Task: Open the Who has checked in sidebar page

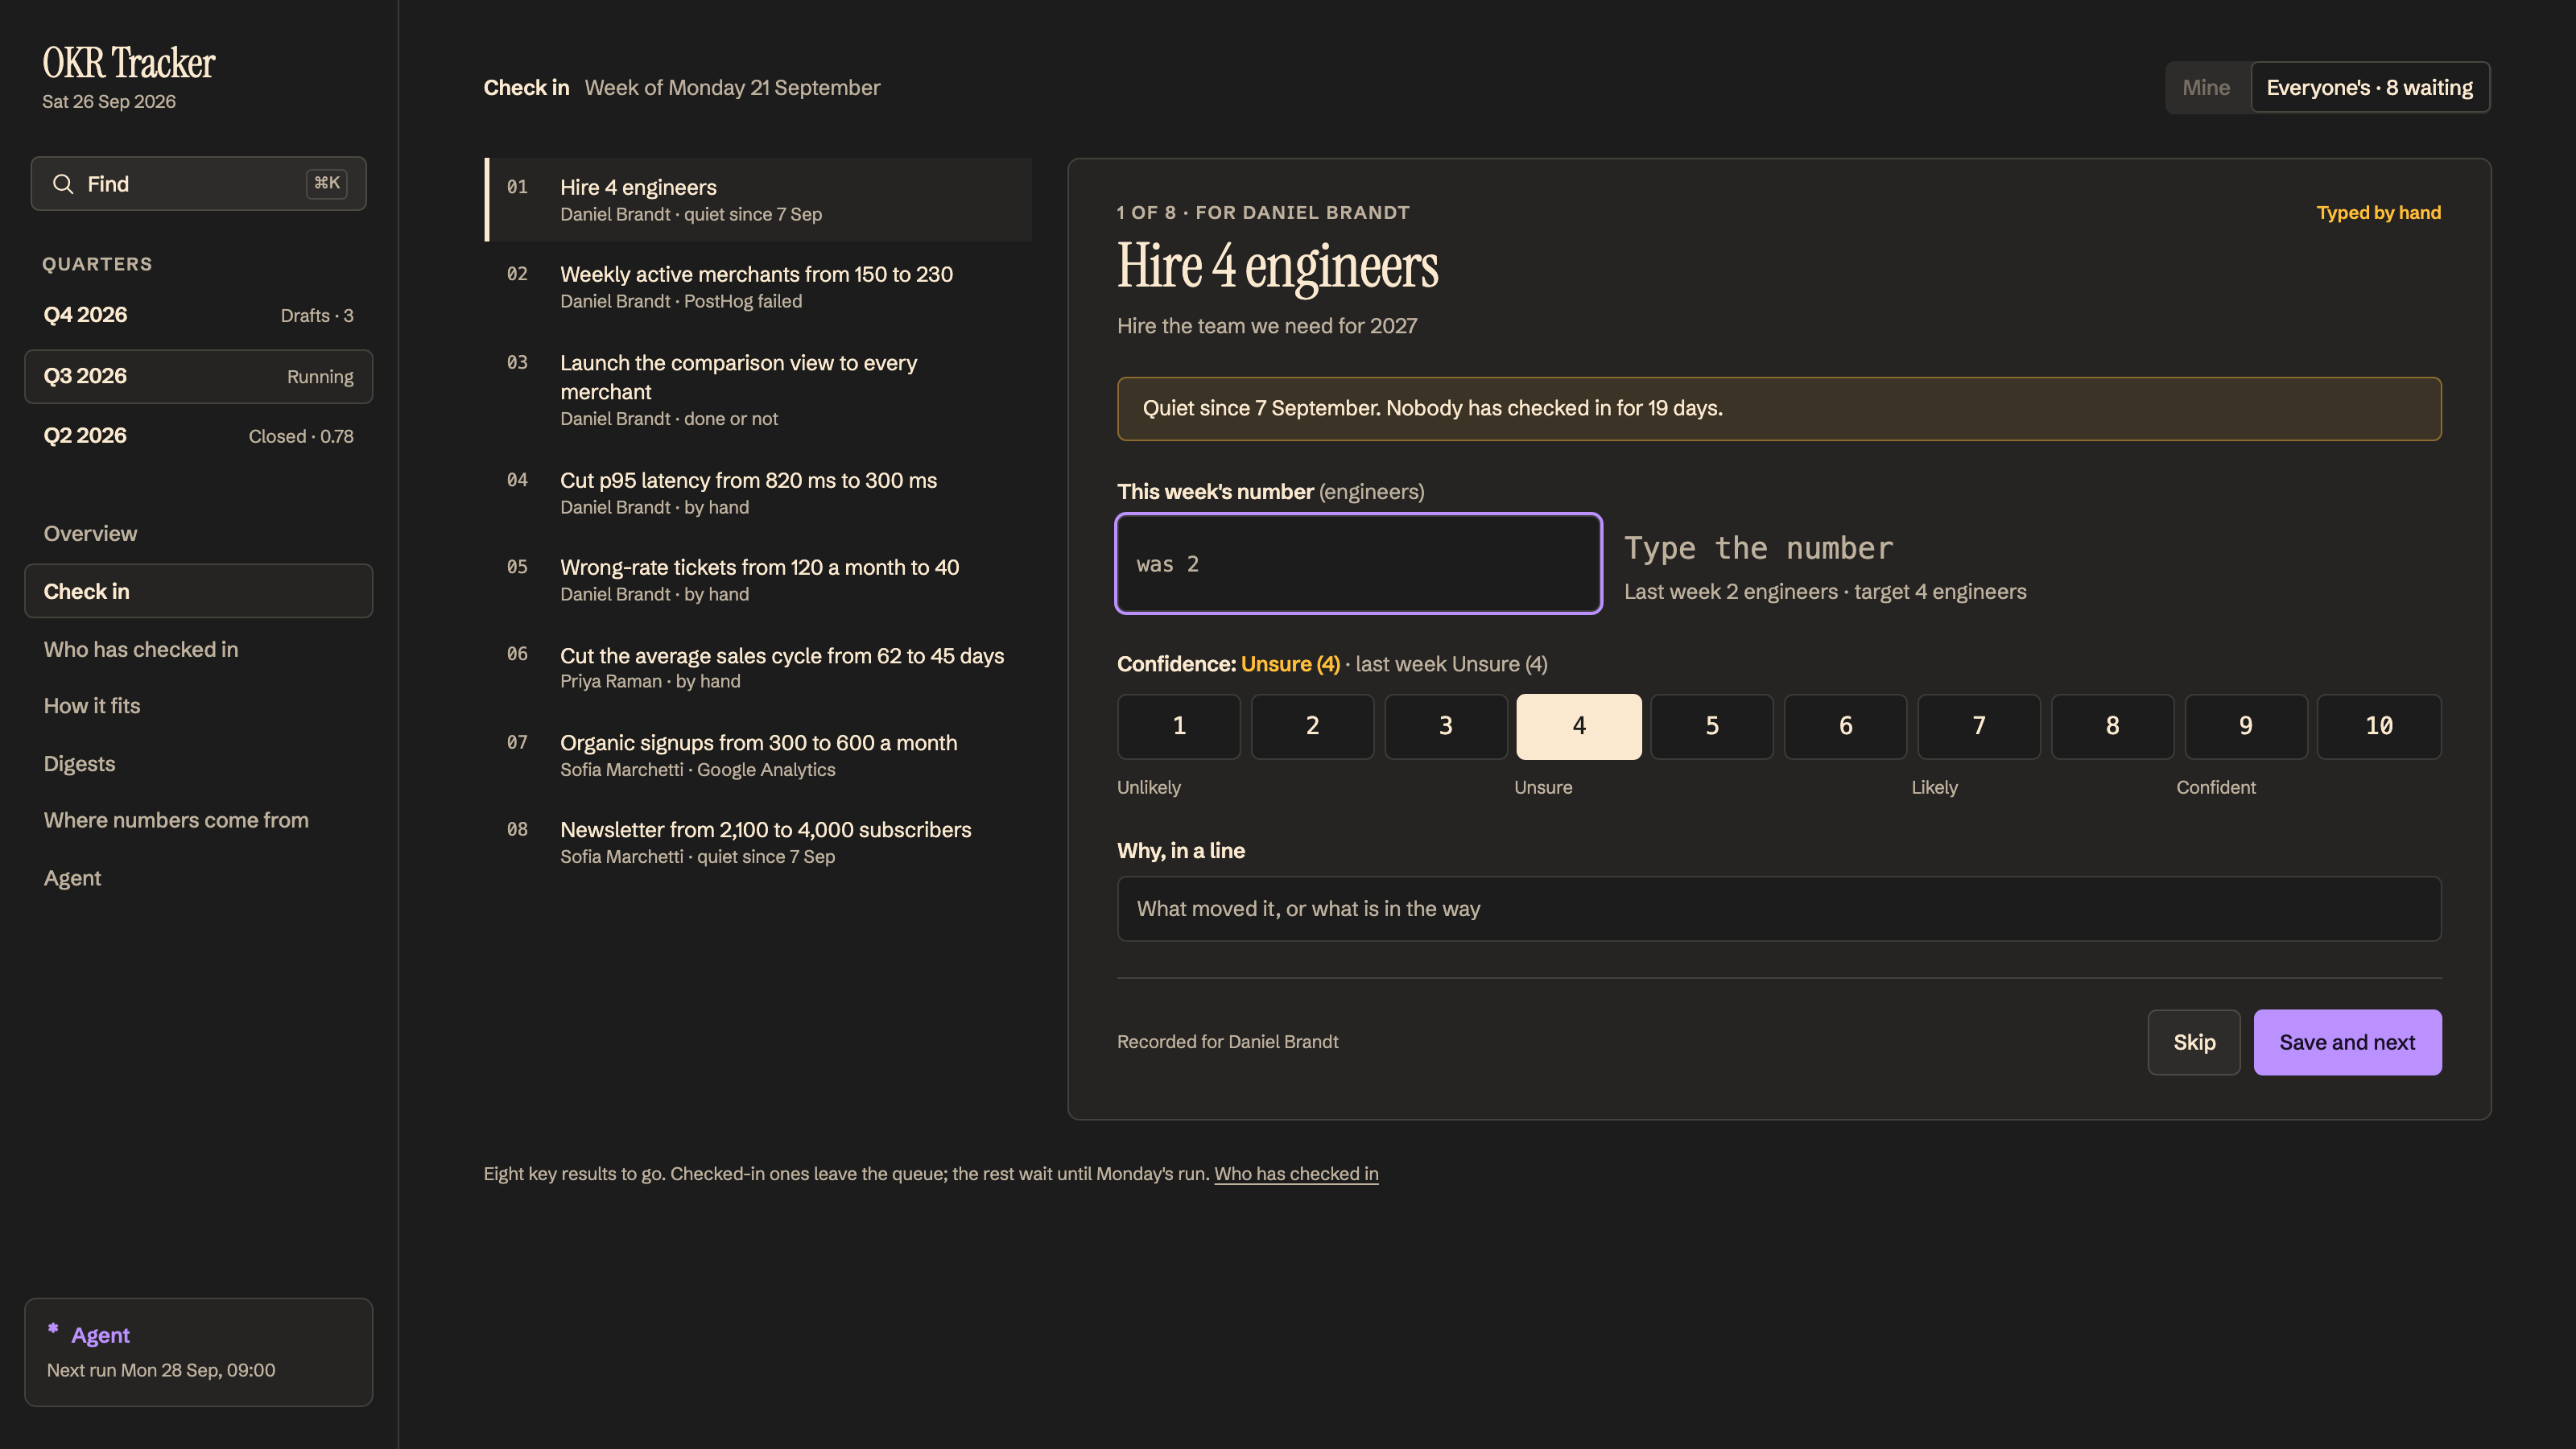Action: click(x=198, y=649)
